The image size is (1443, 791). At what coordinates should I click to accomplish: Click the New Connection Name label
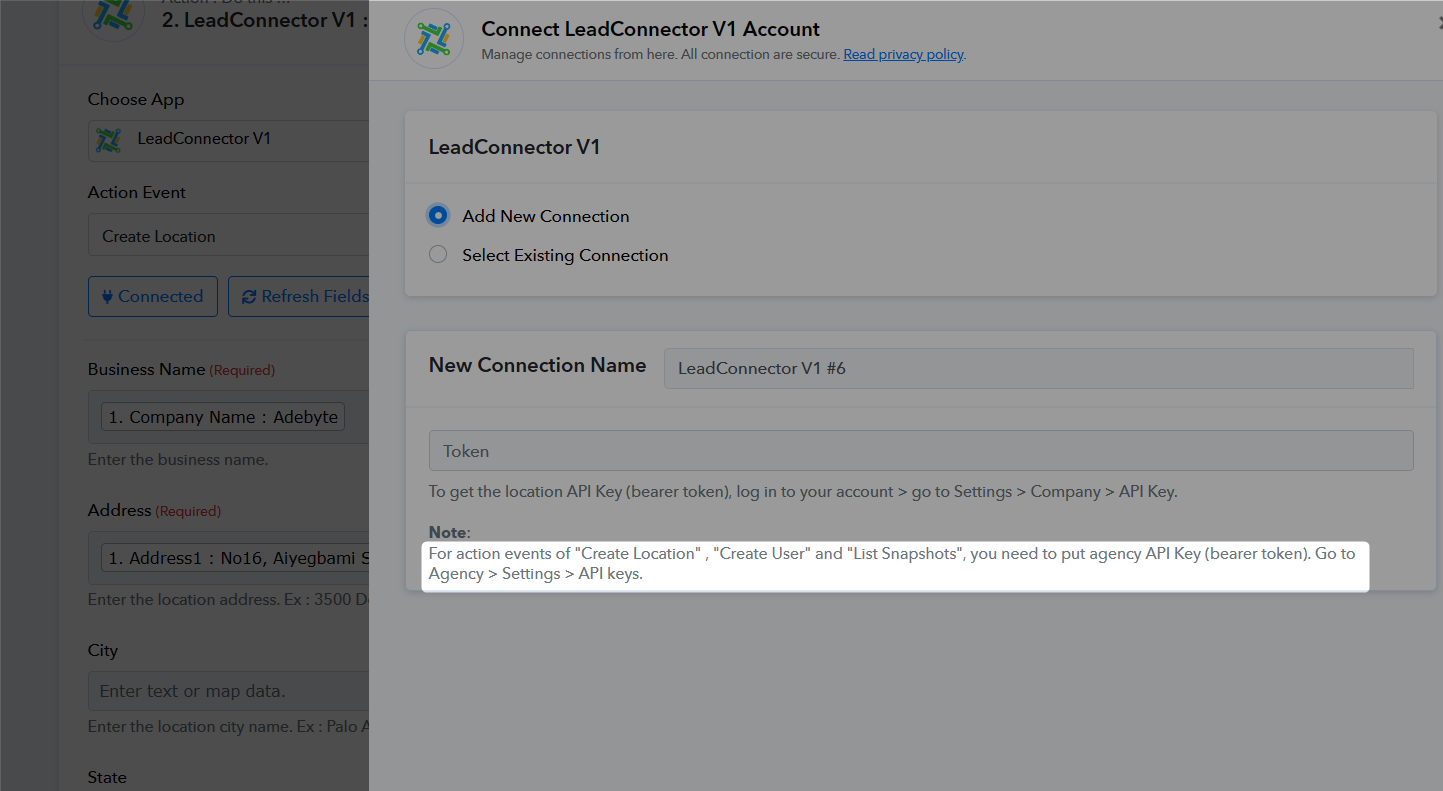point(537,365)
